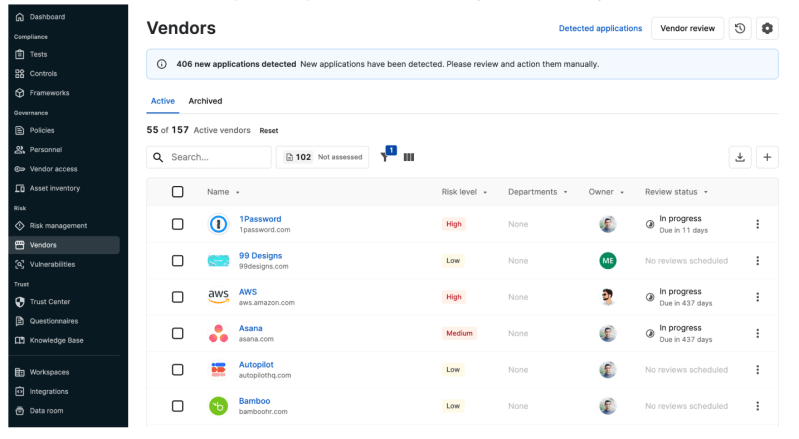799x439 pixels.
Task: Sort by the Risk level column
Action: [x=464, y=192]
